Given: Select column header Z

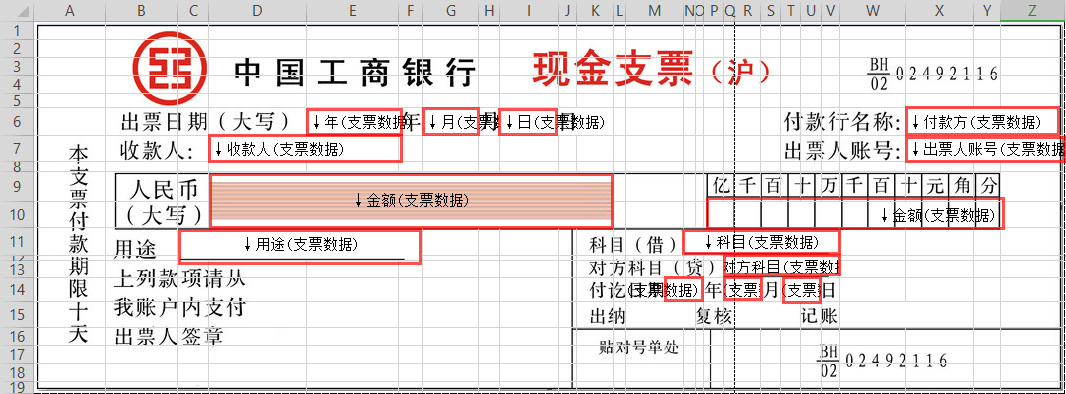Looking at the screenshot, I should 1032,10.
